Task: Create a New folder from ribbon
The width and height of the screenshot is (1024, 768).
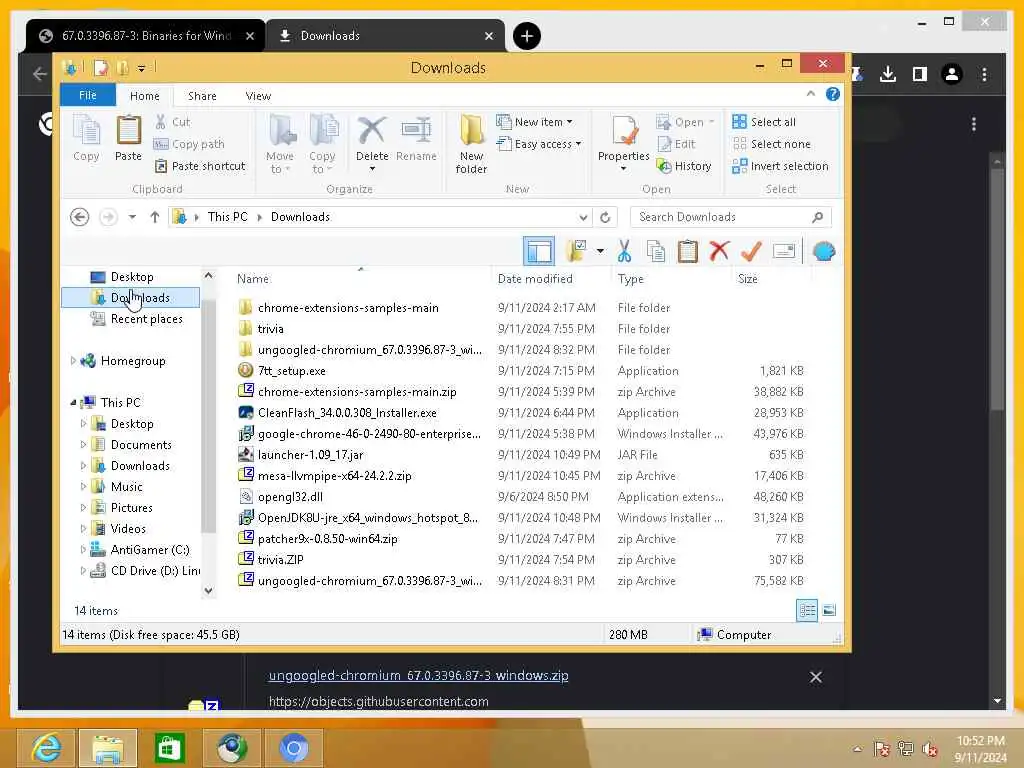Action: [x=472, y=144]
